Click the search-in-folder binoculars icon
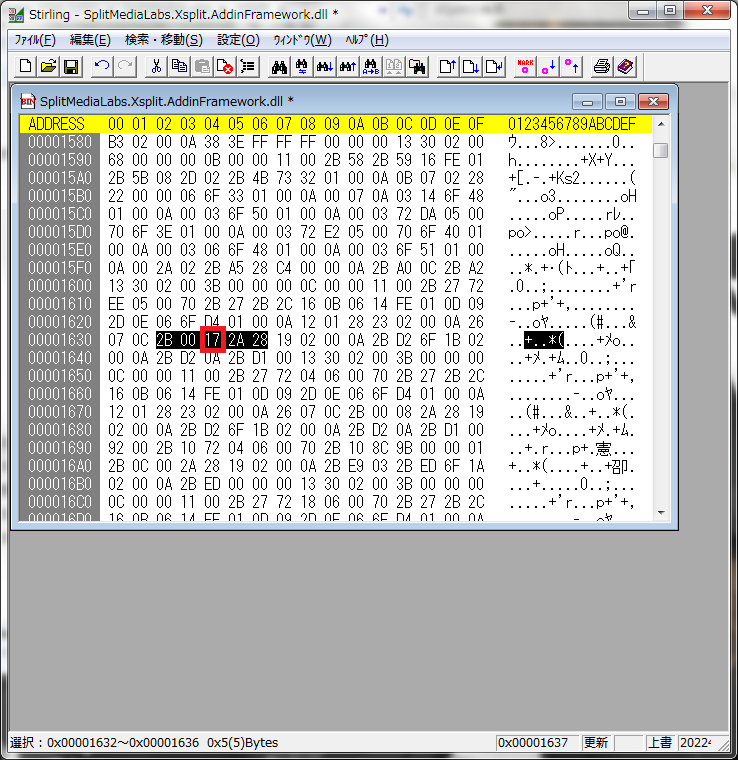738x760 pixels. tap(417, 66)
